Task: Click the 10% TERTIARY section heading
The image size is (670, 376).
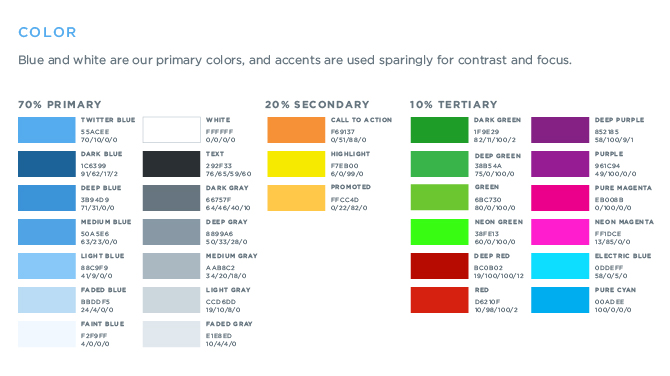Action: 454,105
